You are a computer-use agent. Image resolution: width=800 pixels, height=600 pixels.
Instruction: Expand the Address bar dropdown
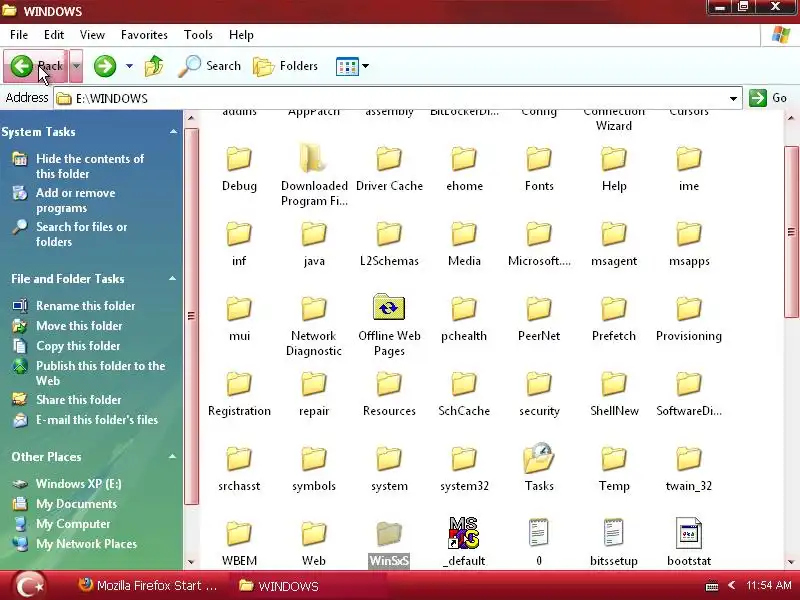pos(733,98)
